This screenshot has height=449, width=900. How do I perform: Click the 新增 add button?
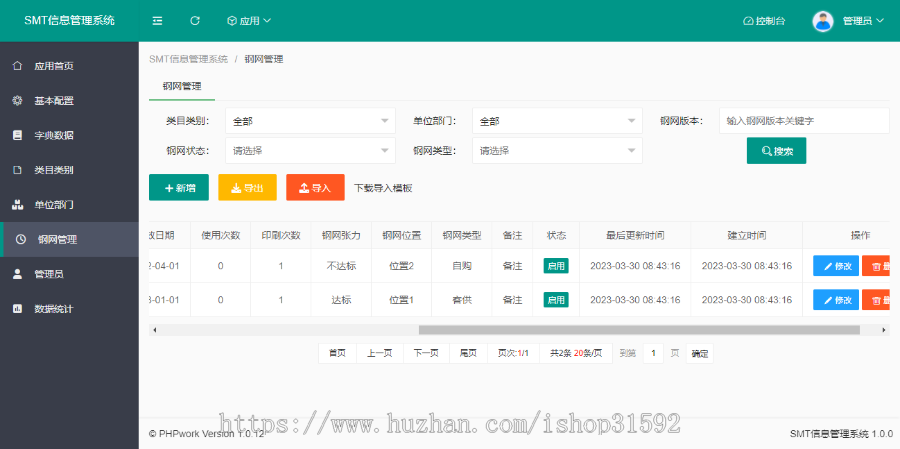tap(179, 187)
